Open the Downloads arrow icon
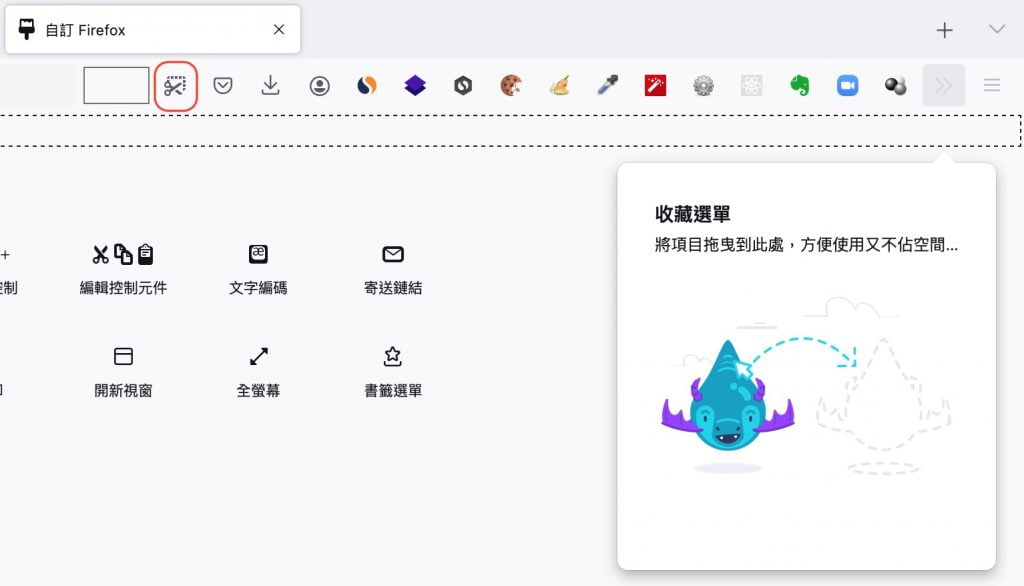Screen dimensions: 1024x586 pyautogui.click(x=270, y=86)
